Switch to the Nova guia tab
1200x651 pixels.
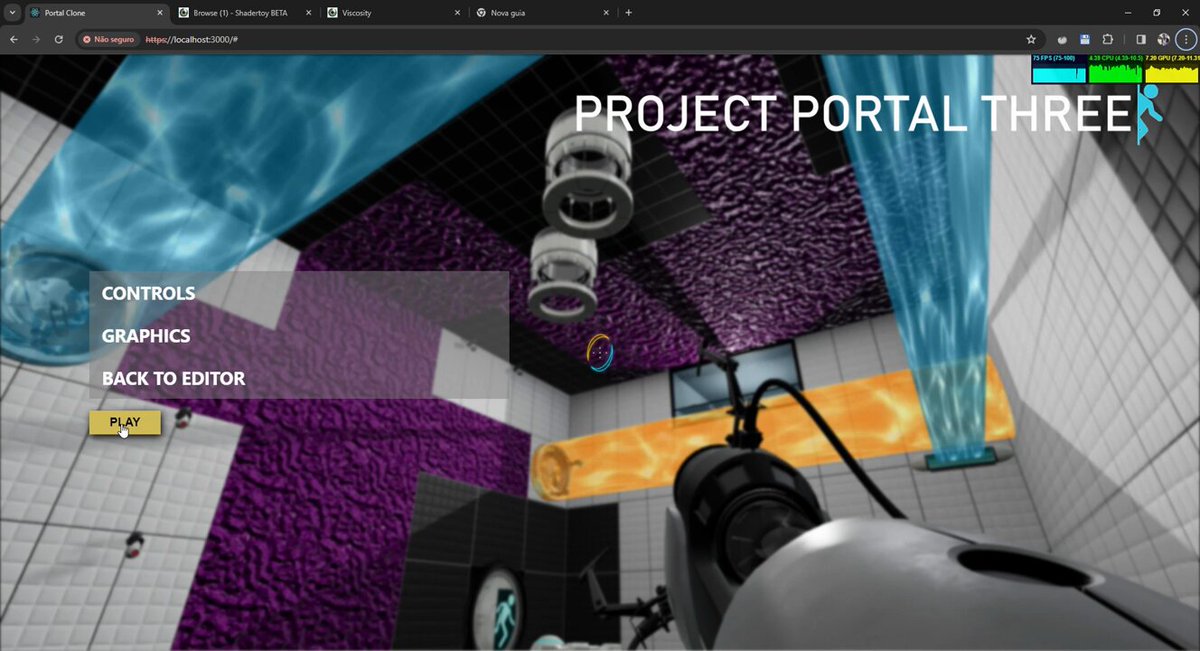tap(543, 13)
